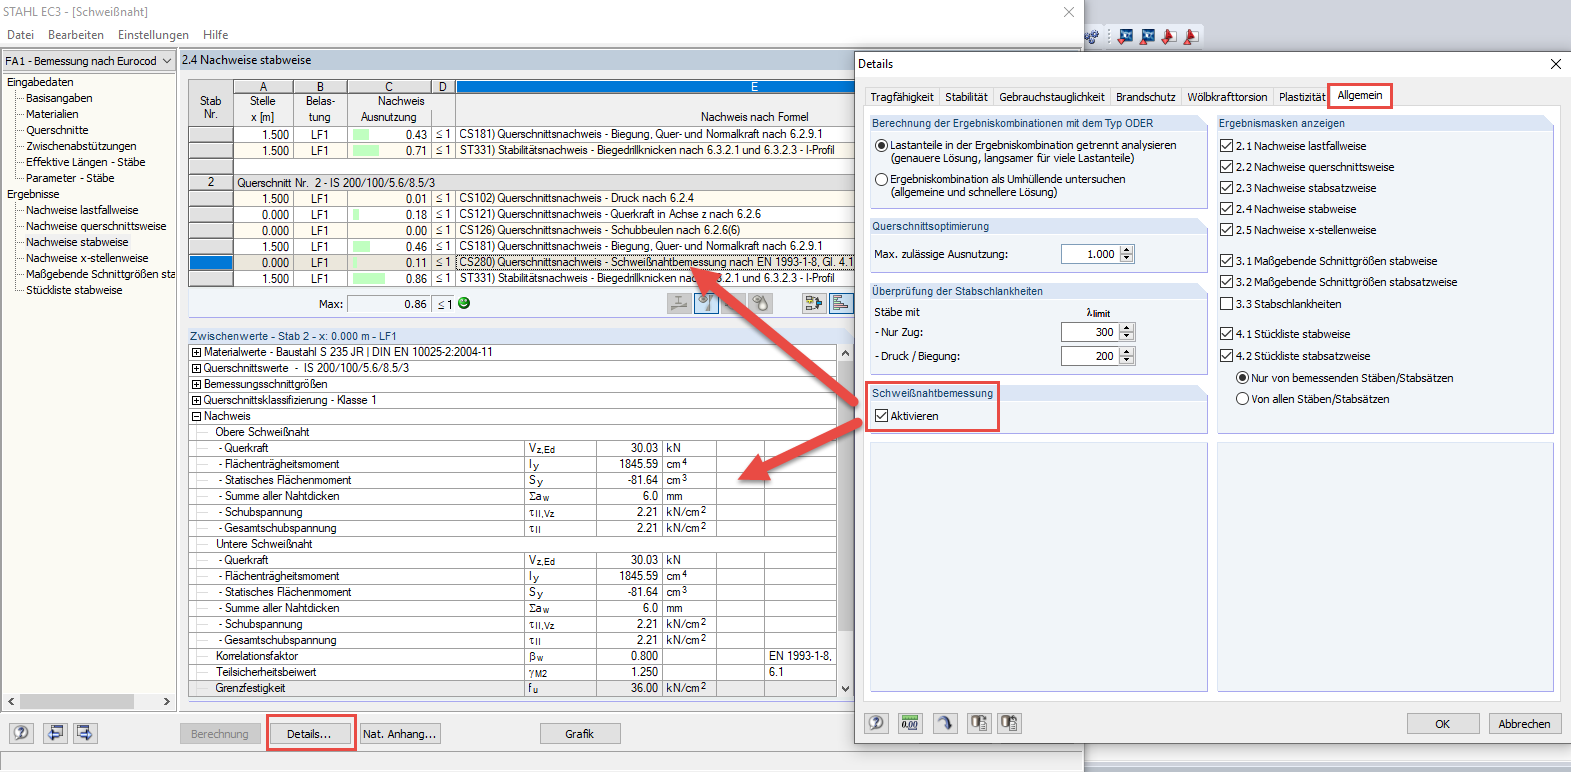The width and height of the screenshot is (1571, 772).
Task: Expand the Materialwerte row
Action: [x=196, y=352]
